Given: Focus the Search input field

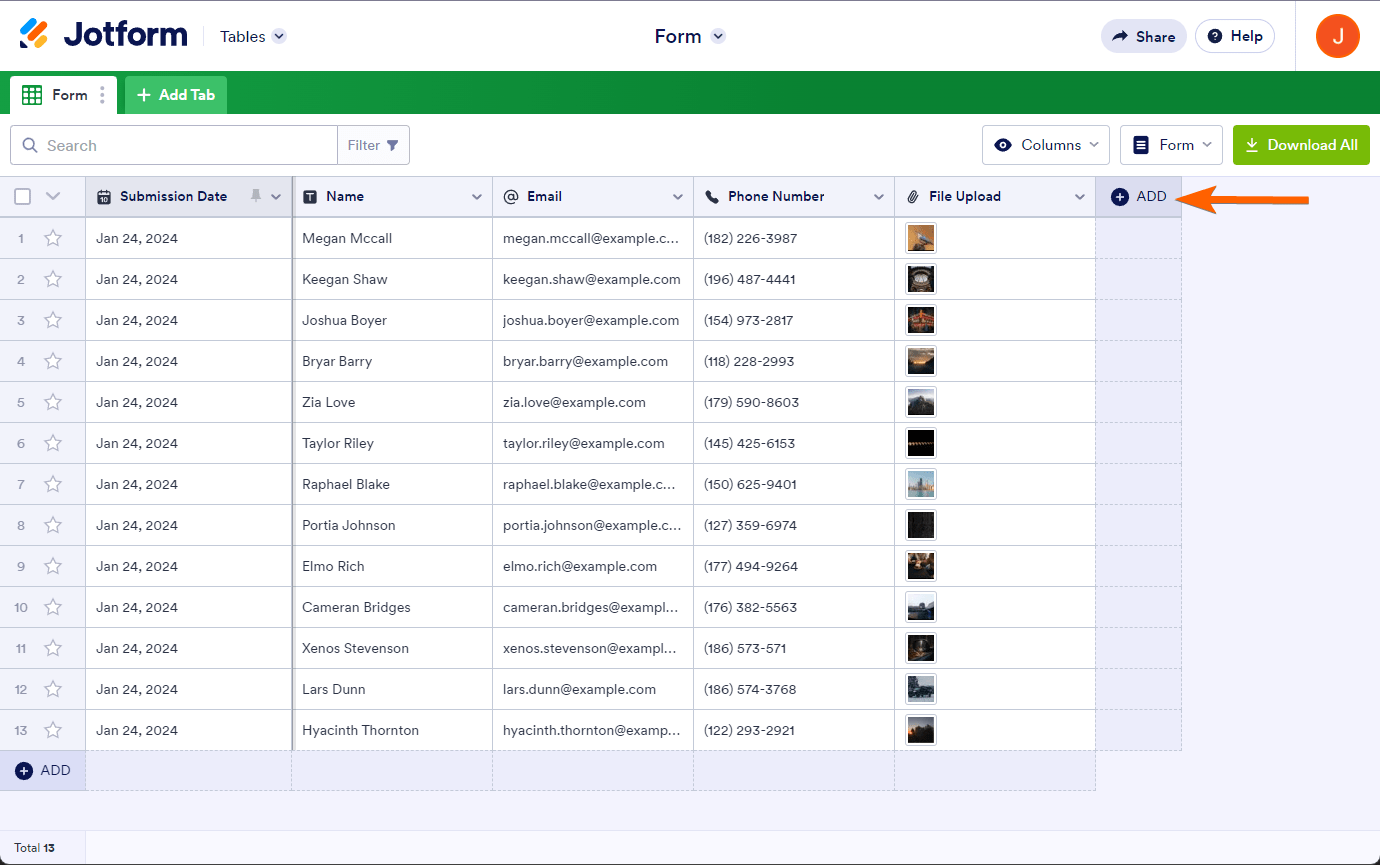Looking at the screenshot, I should point(185,145).
